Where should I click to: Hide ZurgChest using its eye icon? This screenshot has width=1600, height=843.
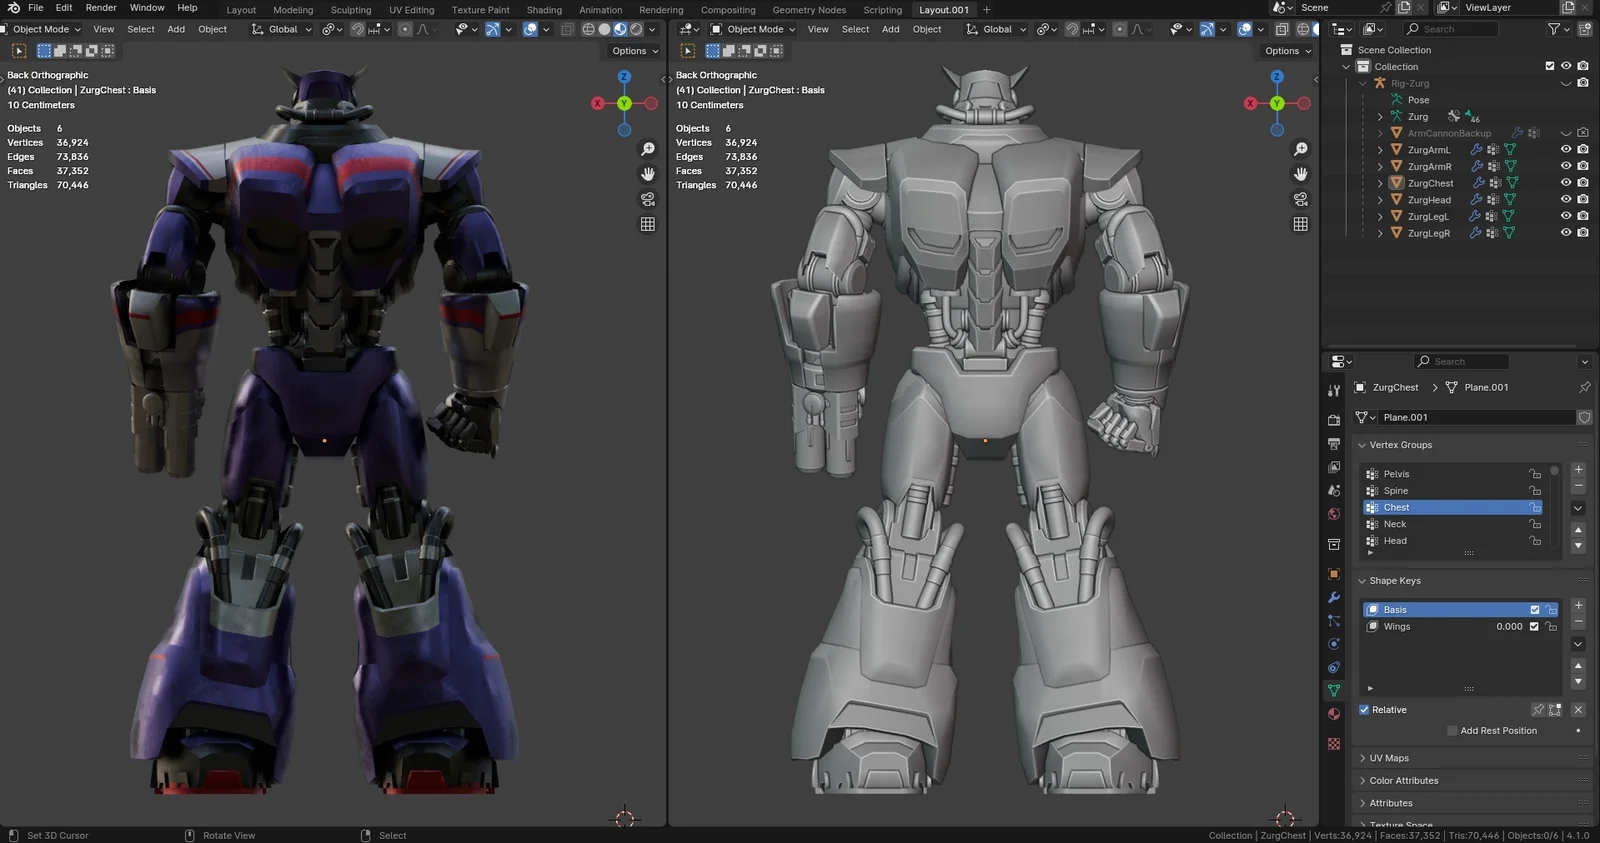[1566, 183]
